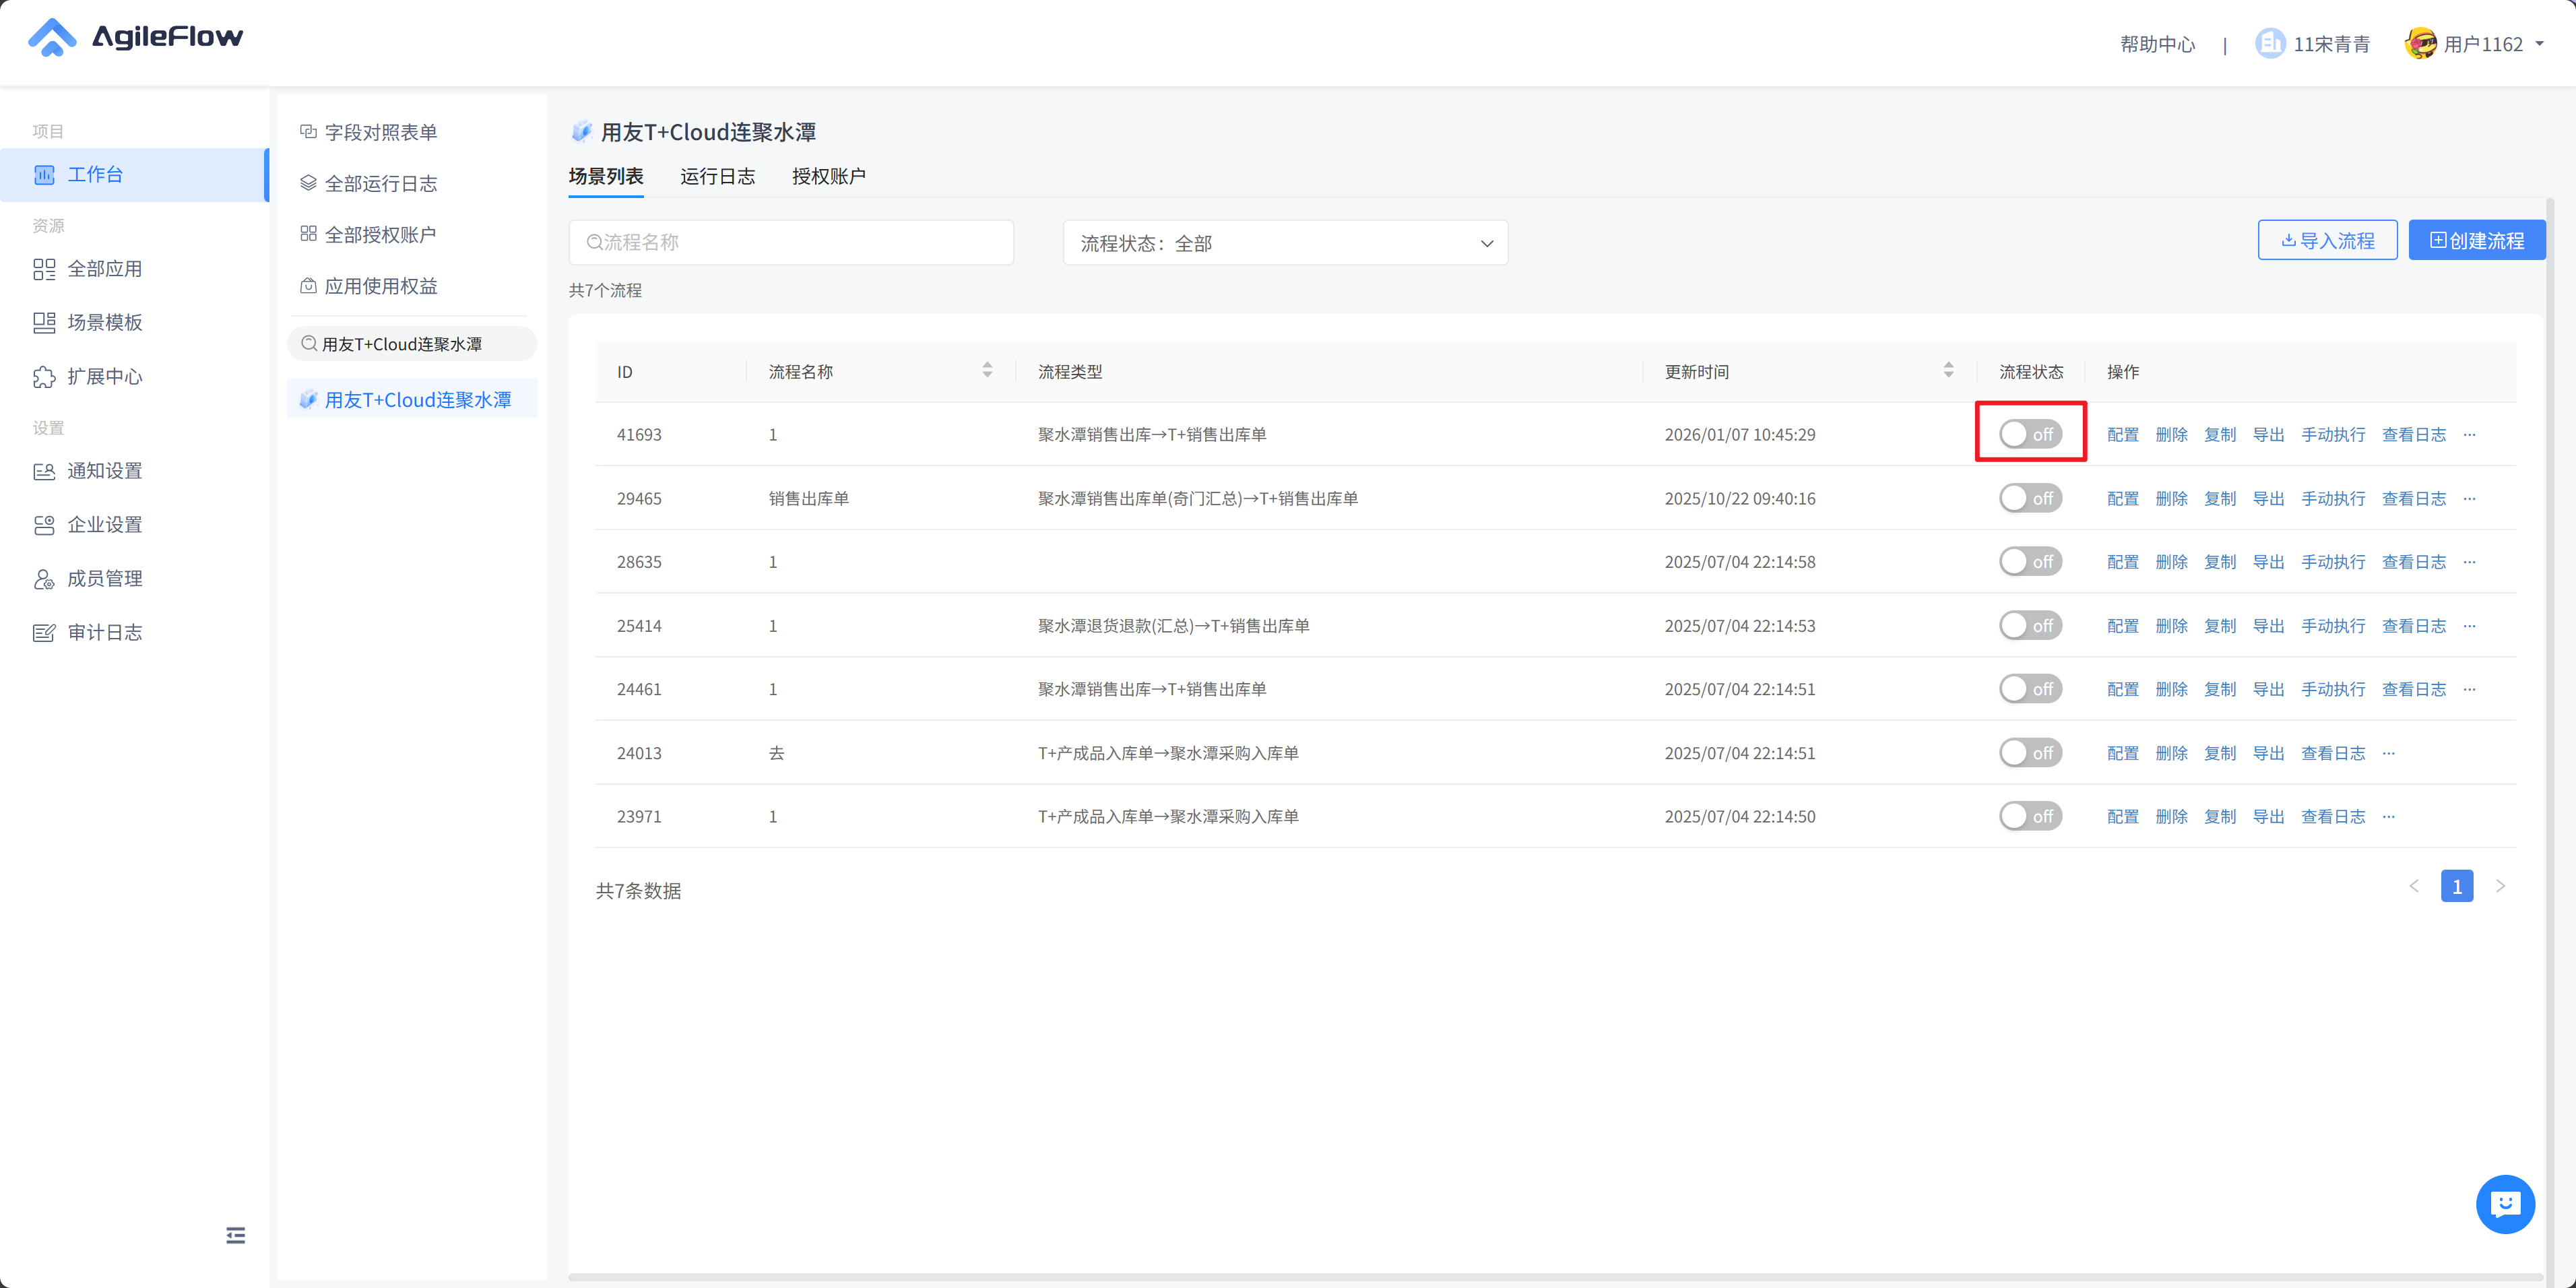Open the 流程状态：全部 dropdown

pyautogui.click(x=1285, y=243)
